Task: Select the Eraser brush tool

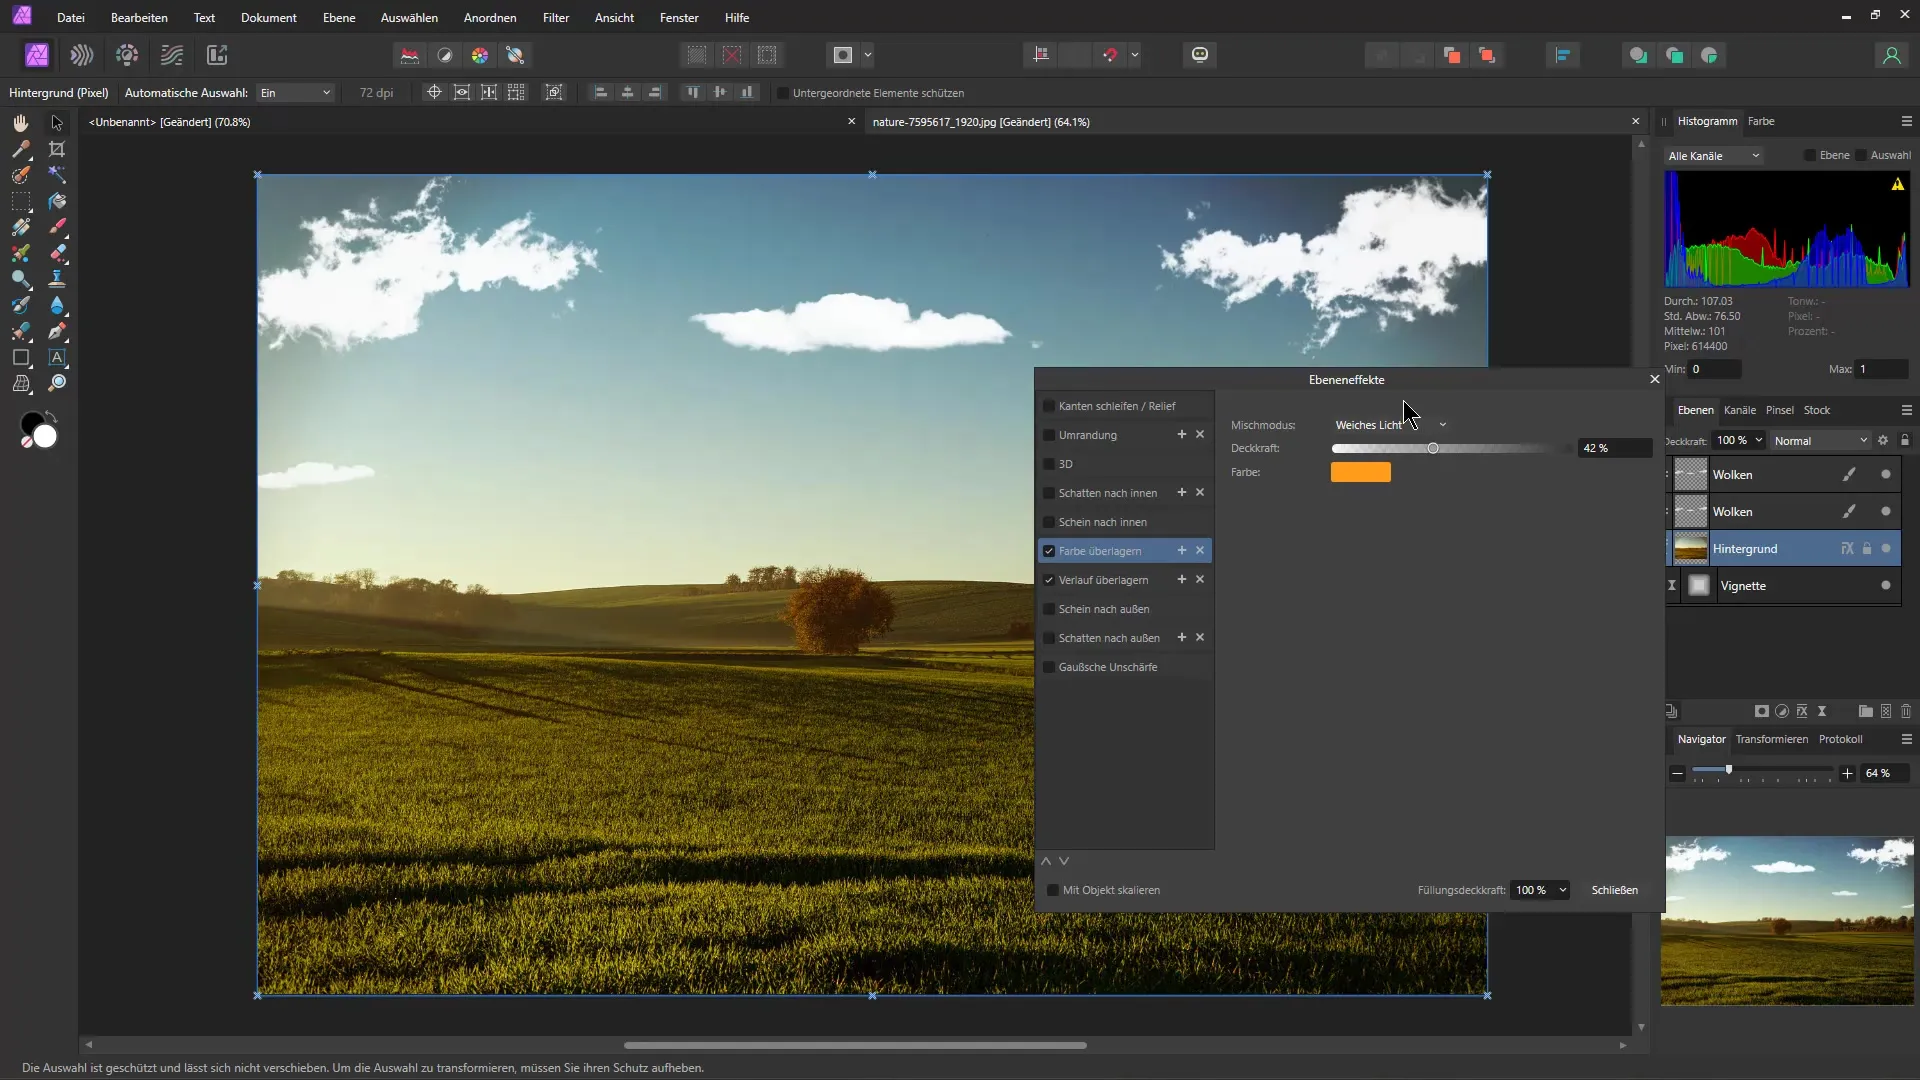Action: click(57, 253)
